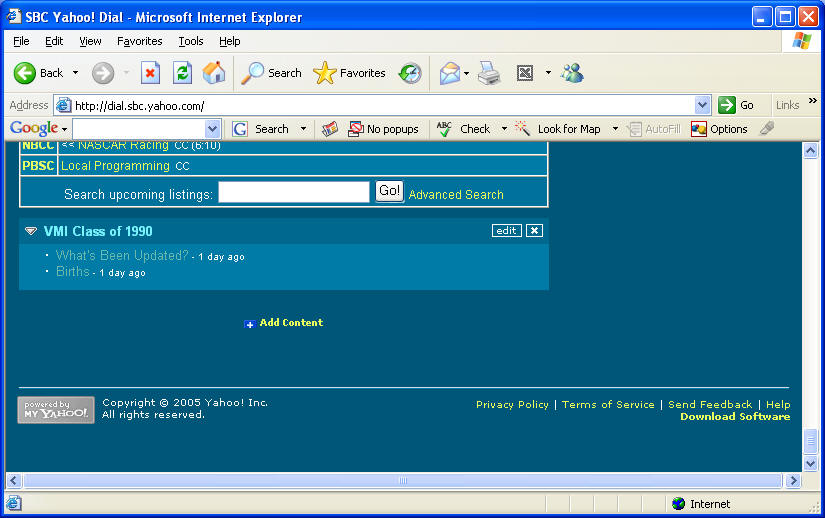This screenshot has width=825, height=518.
Task: Toggle the No popups blocker button
Action: click(383, 129)
